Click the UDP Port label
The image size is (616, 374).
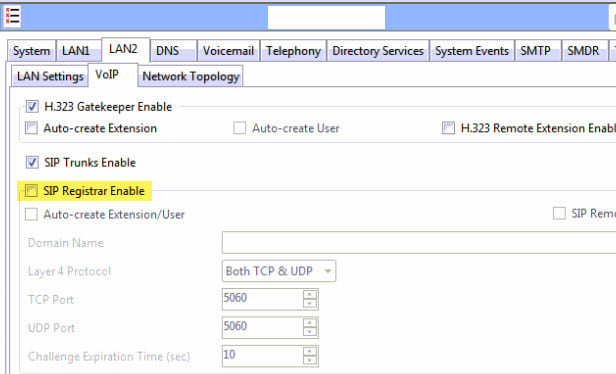pos(51,328)
